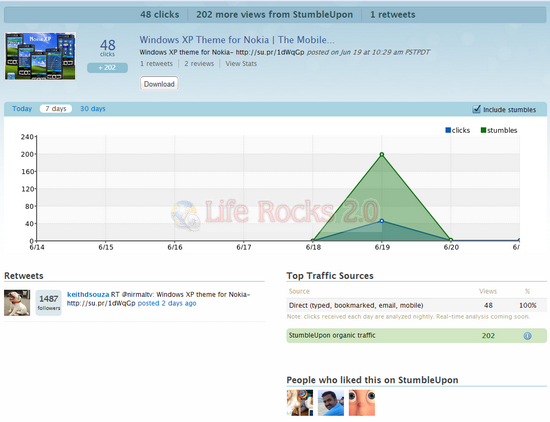The height and width of the screenshot is (422, 550).
Task: Click the stumbles peak data point on 6/19
Action: tap(382, 154)
